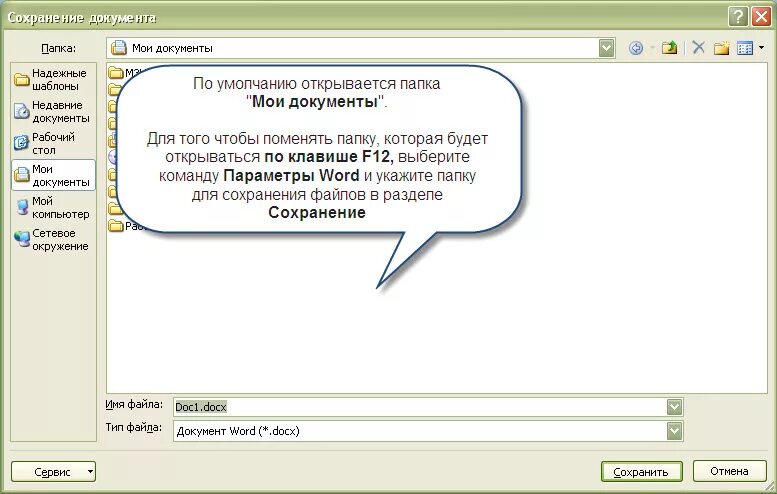Go back to the previous folder

(x=636, y=48)
